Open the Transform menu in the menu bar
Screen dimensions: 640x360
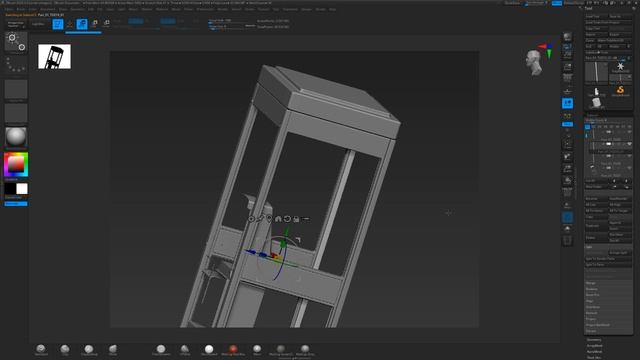pos(290,9)
